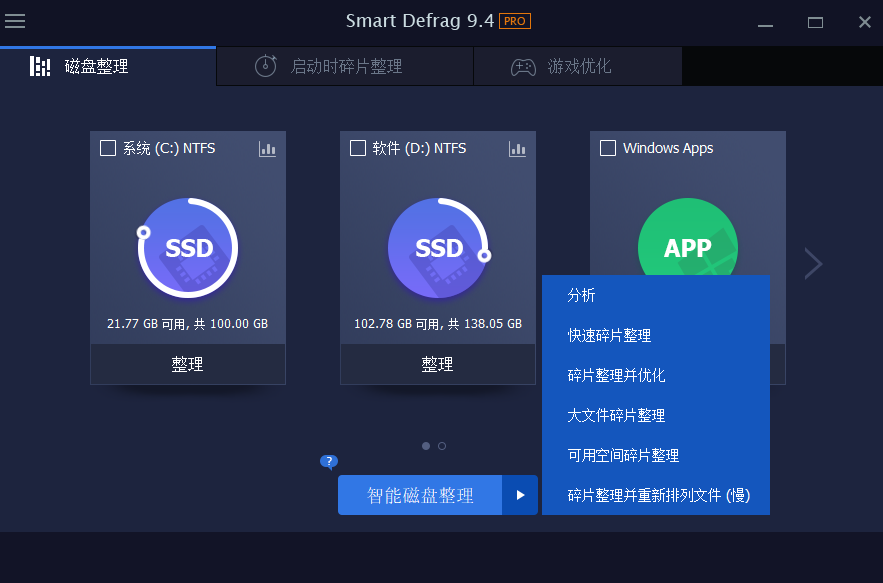
Task: Click 整理 under the C: drive
Action: [x=188, y=364]
